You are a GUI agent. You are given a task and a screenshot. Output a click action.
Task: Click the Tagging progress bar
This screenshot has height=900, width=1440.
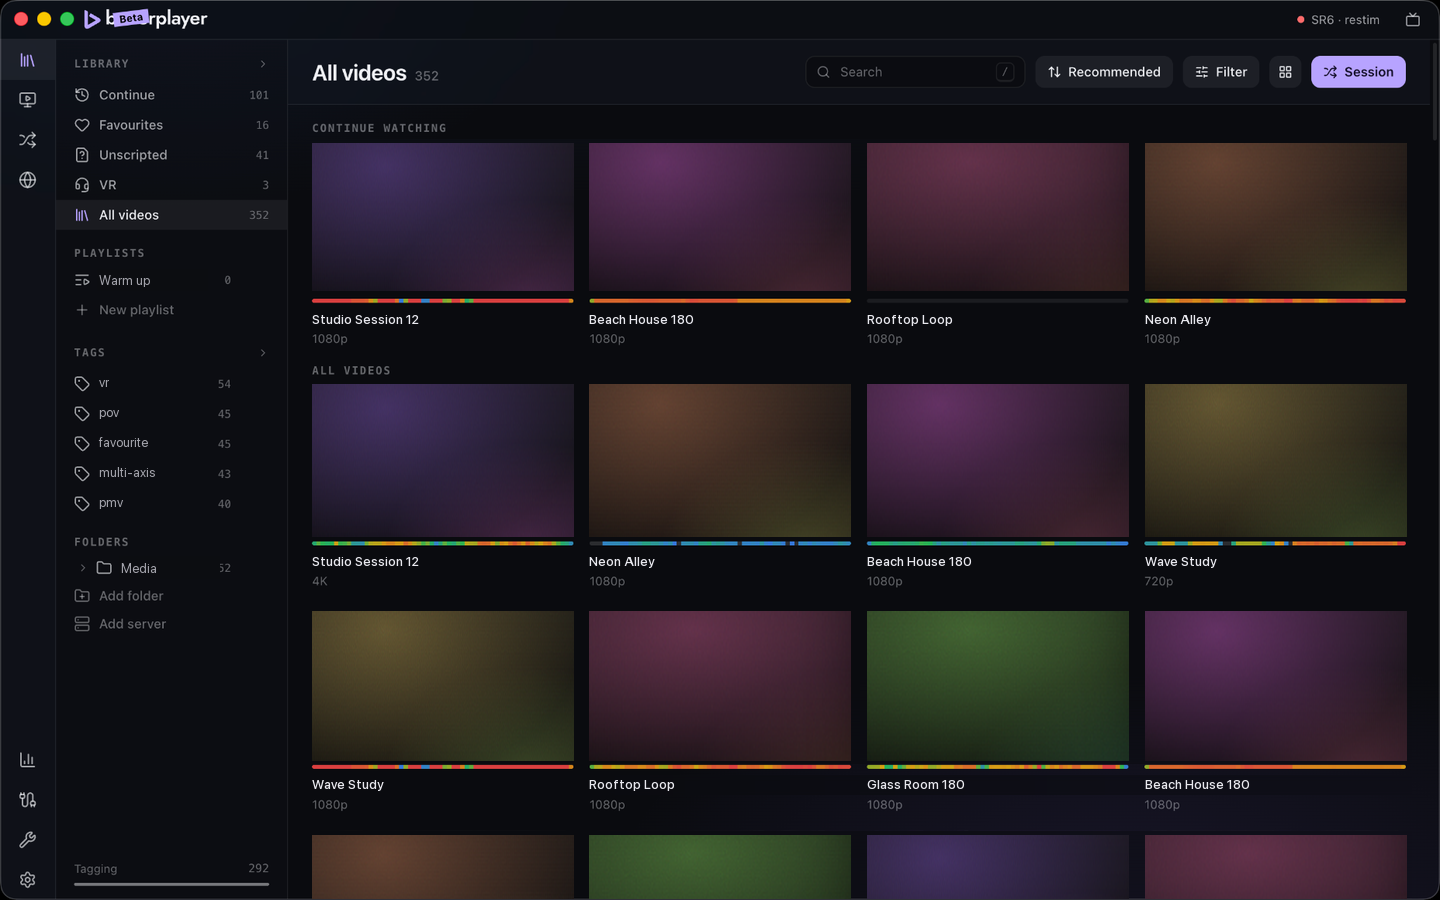point(171,884)
